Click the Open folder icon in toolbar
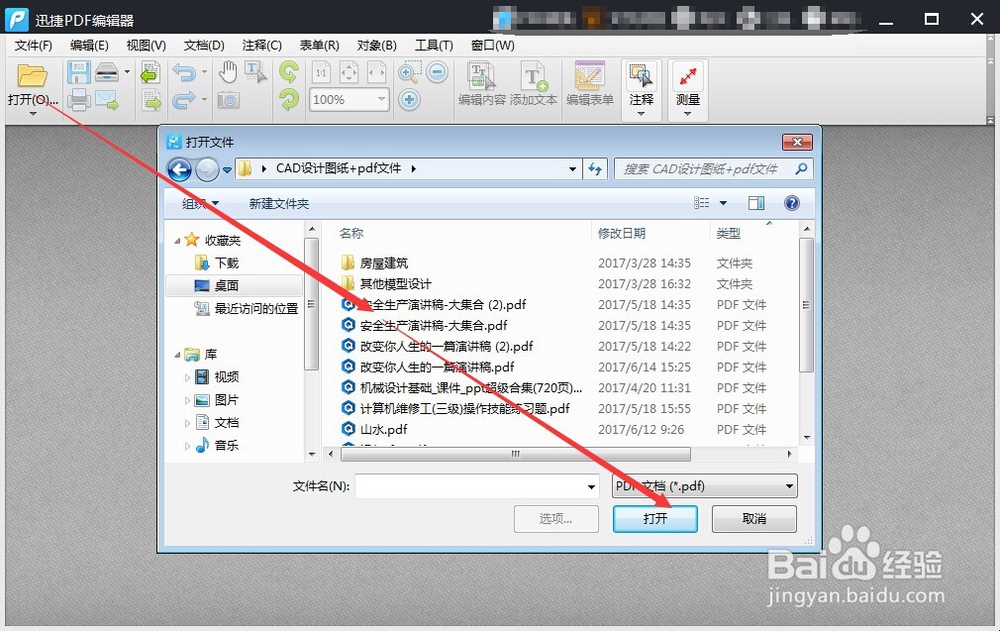Viewport: 1000px width, 631px height. click(32, 76)
